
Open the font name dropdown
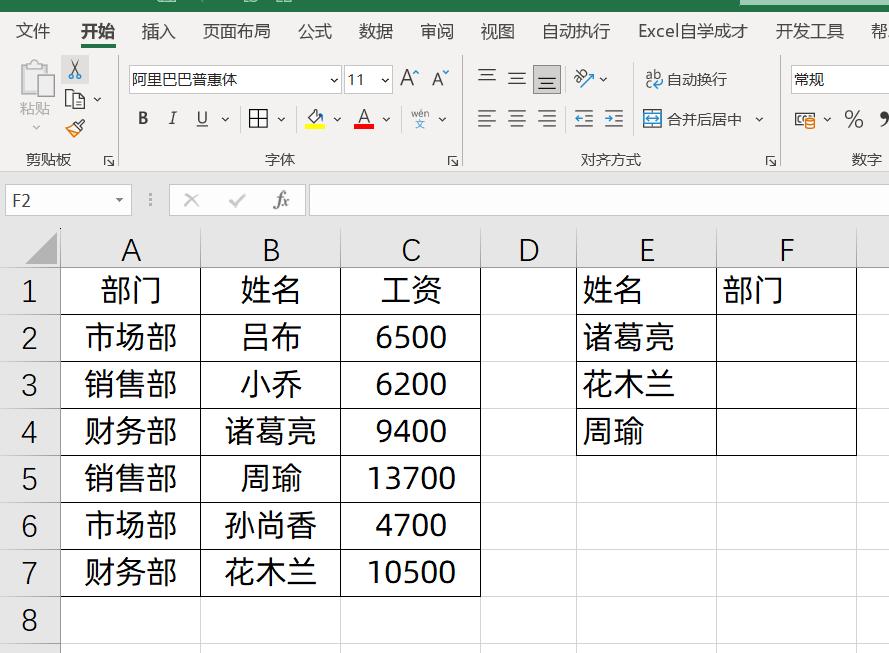[x=333, y=78]
